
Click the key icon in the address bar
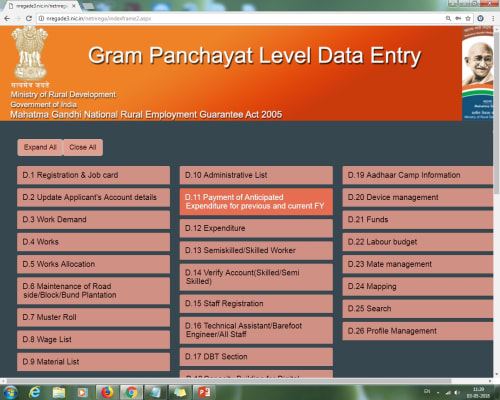(x=458, y=18)
